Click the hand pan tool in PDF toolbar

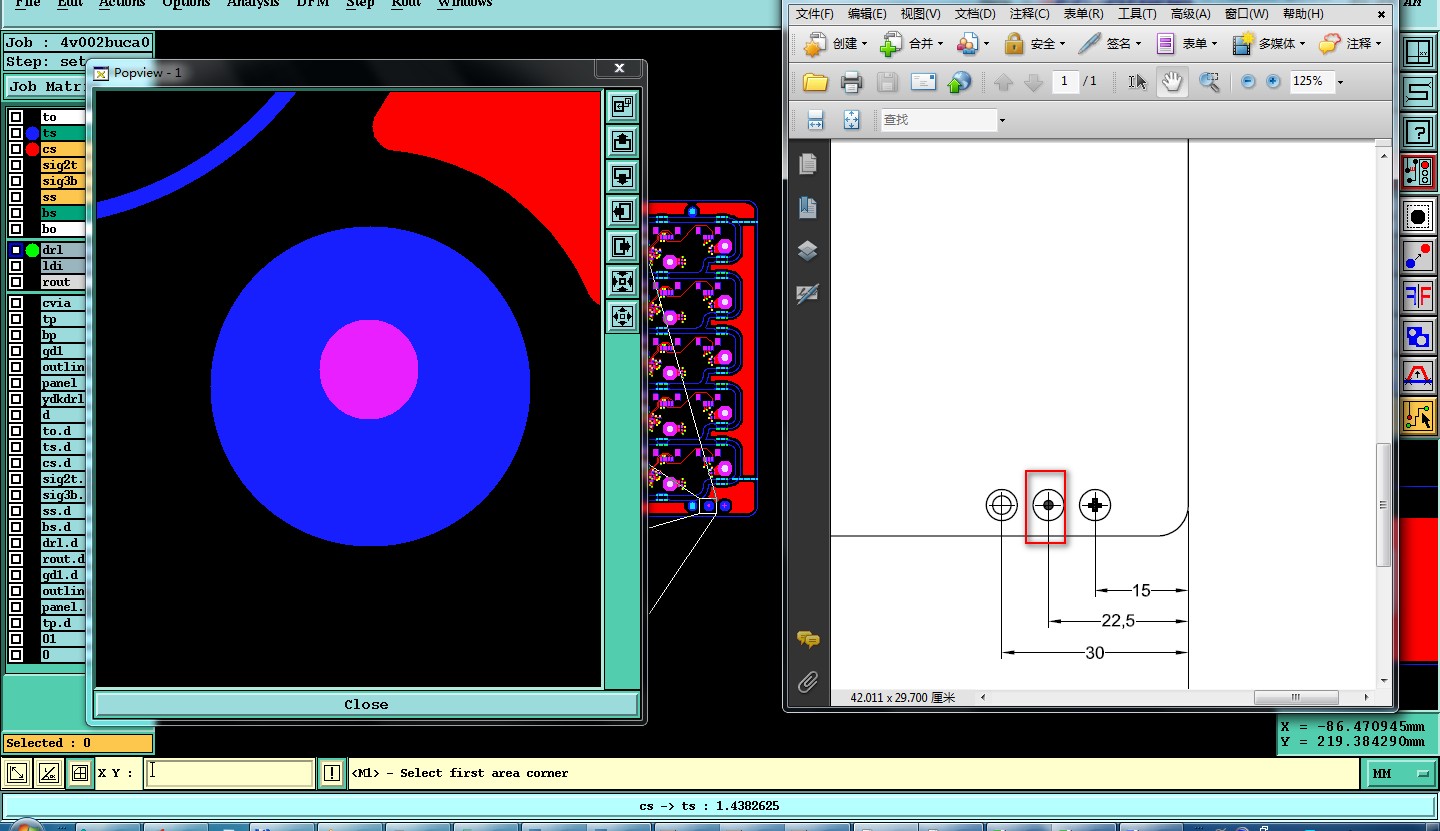[1172, 82]
